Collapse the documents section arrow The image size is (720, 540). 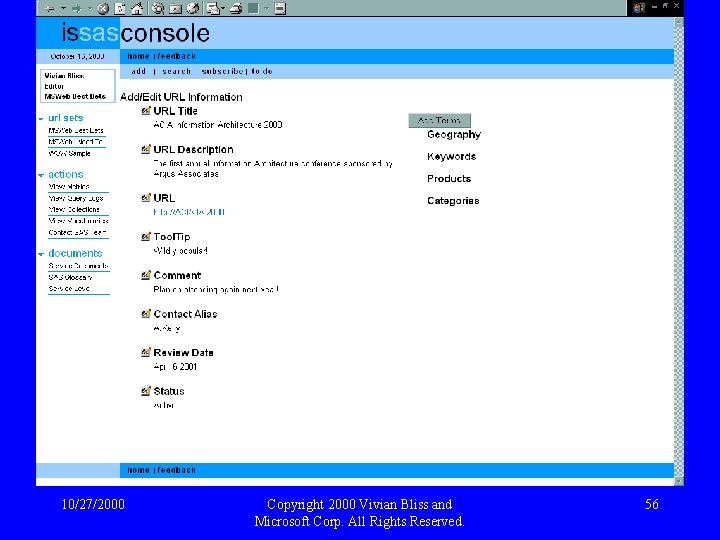41,254
